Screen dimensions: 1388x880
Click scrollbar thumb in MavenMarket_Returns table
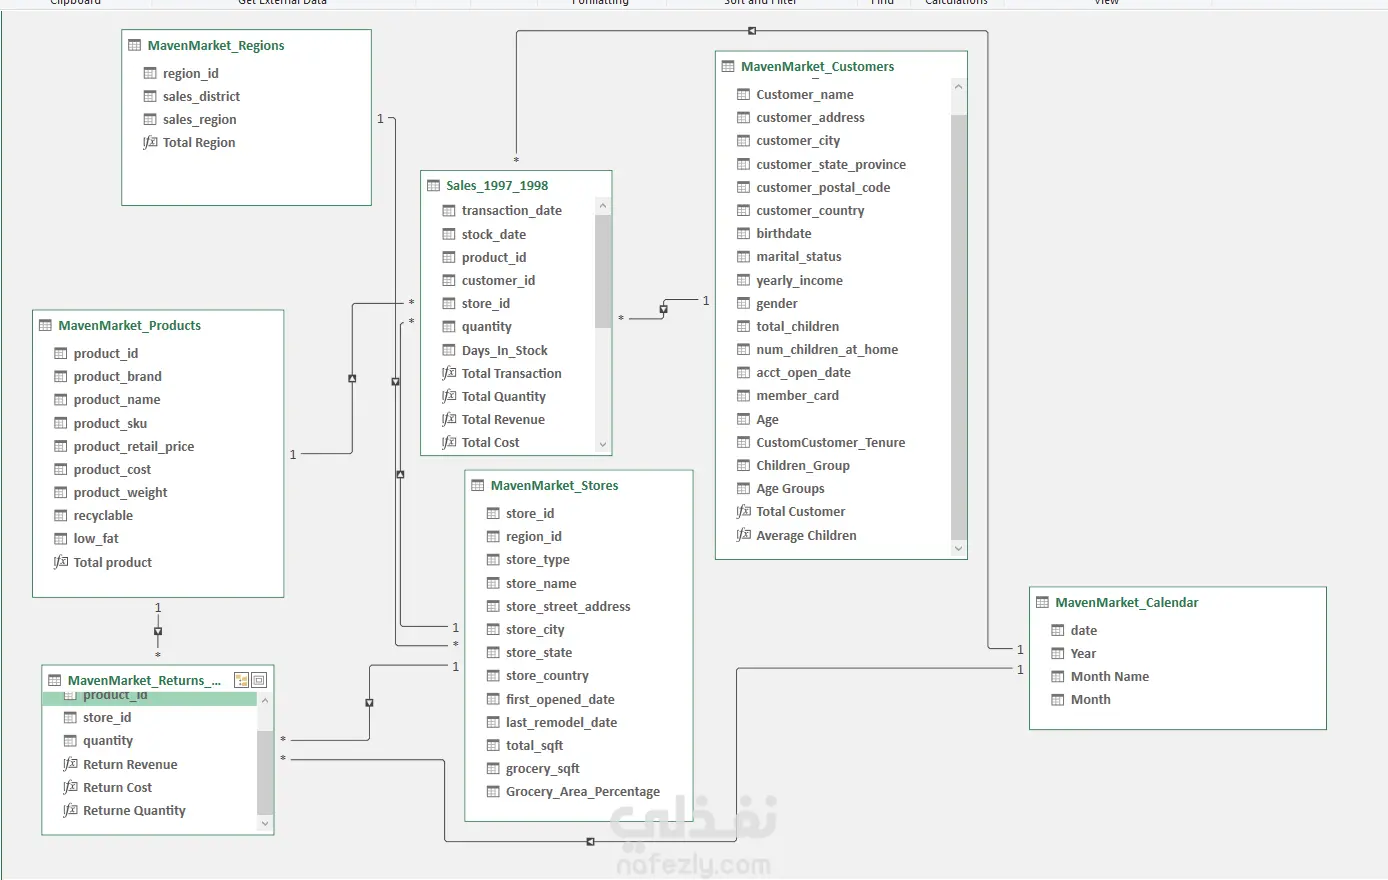tap(265, 772)
